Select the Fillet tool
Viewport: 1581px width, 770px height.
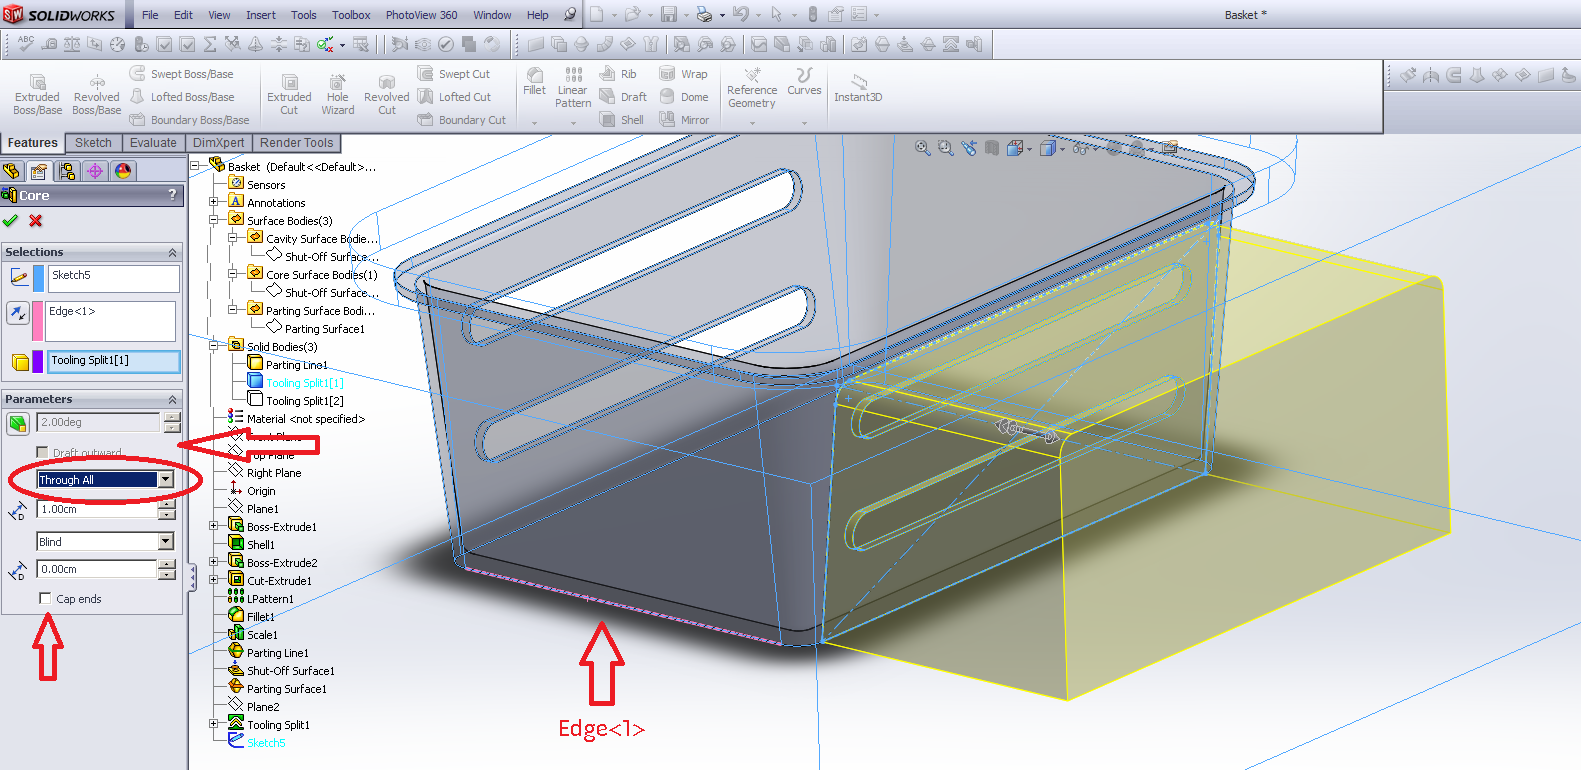(535, 82)
